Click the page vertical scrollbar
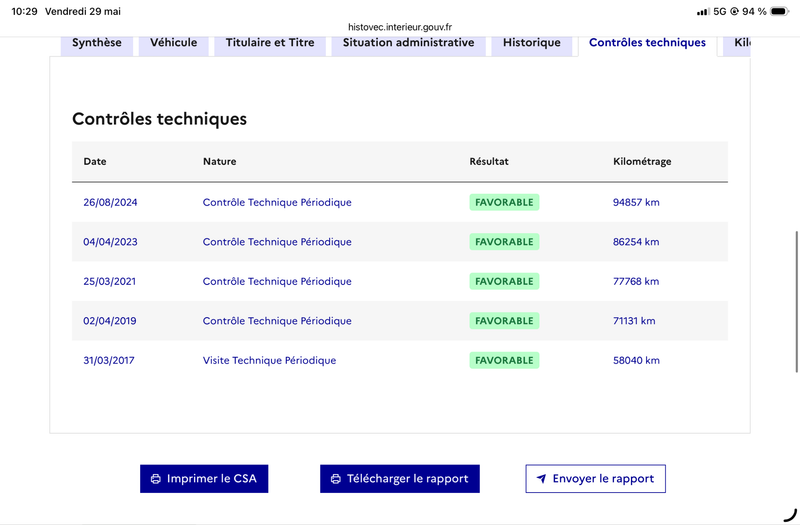 coord(796,302)
